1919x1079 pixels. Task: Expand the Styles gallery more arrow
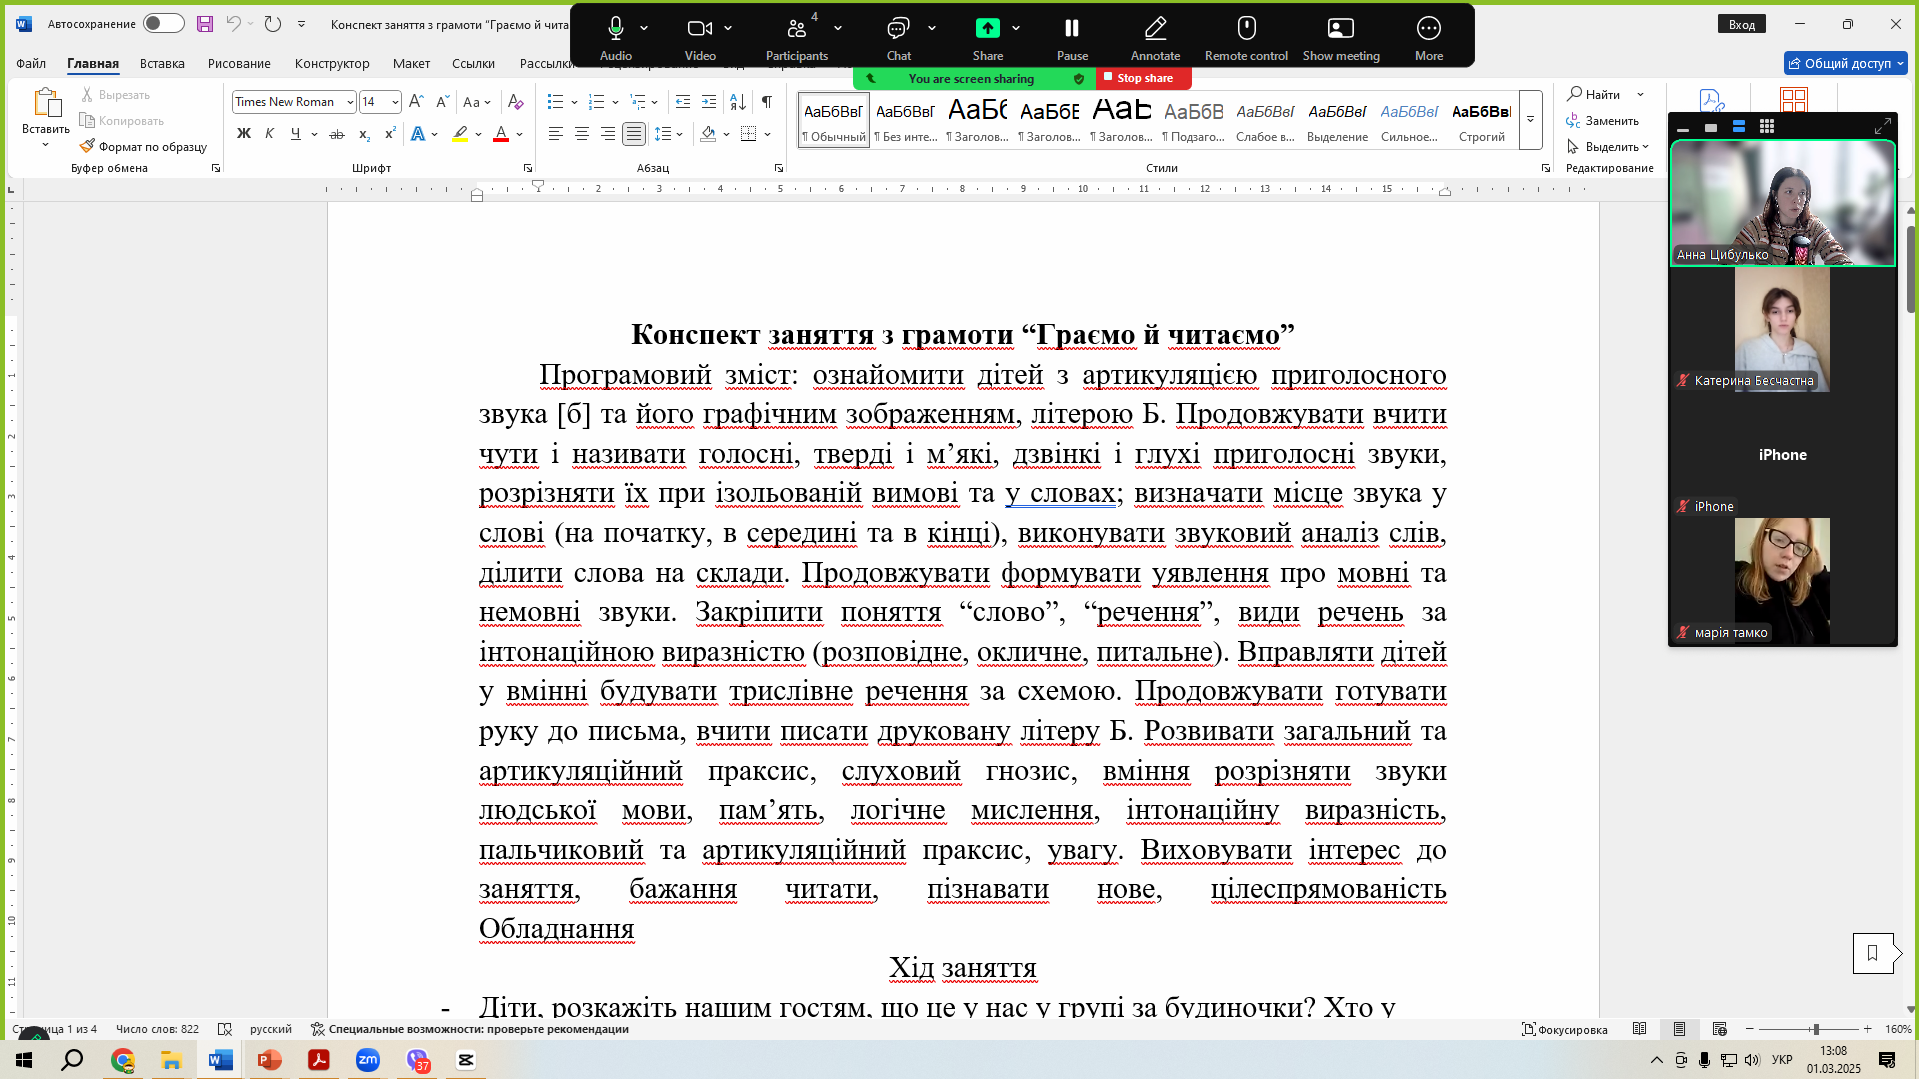[x=1530, y=119]
